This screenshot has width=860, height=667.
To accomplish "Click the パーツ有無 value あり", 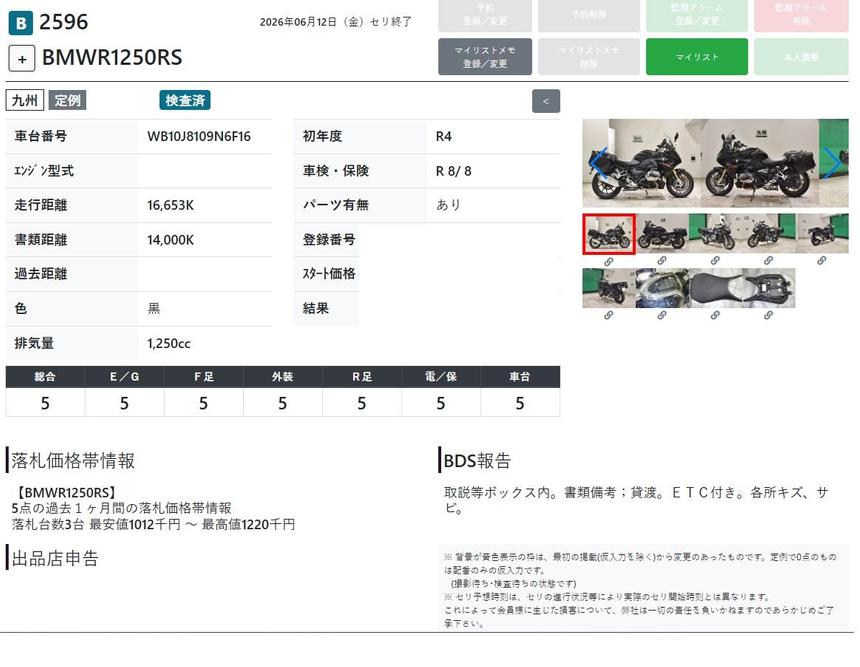I will [x=448, y=205].
